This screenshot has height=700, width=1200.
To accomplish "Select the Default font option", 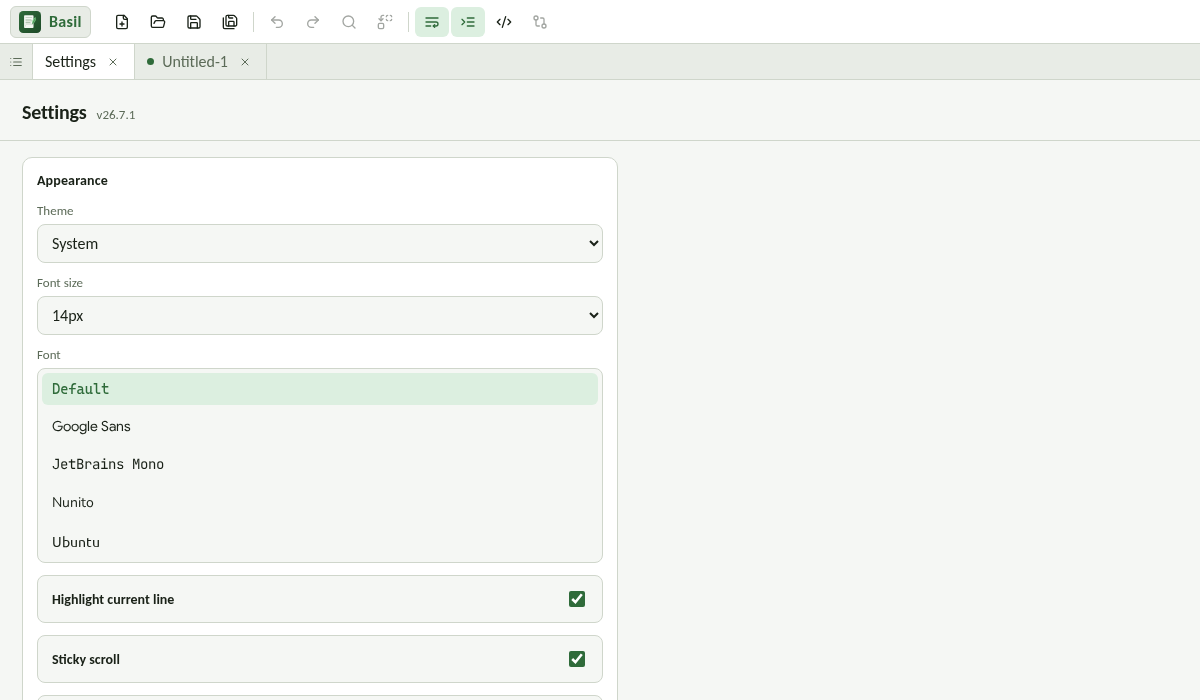I will tap(320, 389).
